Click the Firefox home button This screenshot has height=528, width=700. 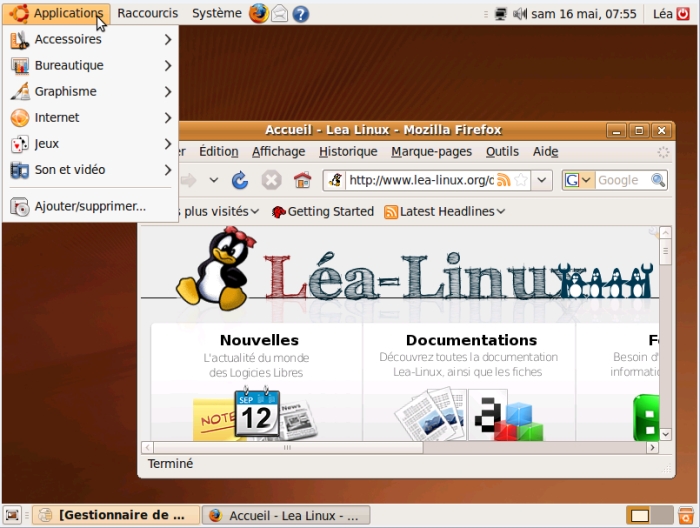(302, 180)
